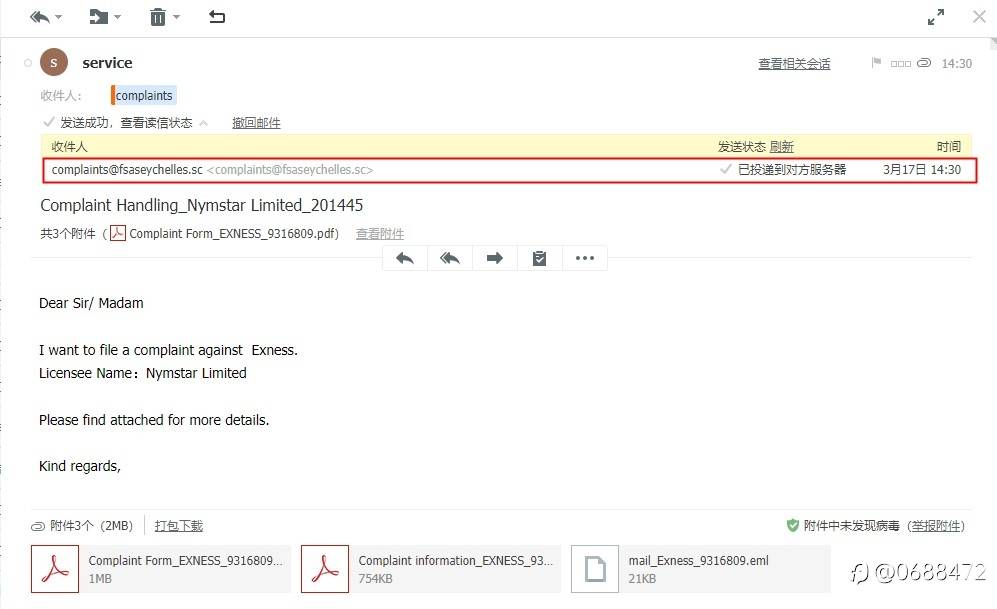
Task: Close the email reading pane
Action: click(x=979, y=17)
